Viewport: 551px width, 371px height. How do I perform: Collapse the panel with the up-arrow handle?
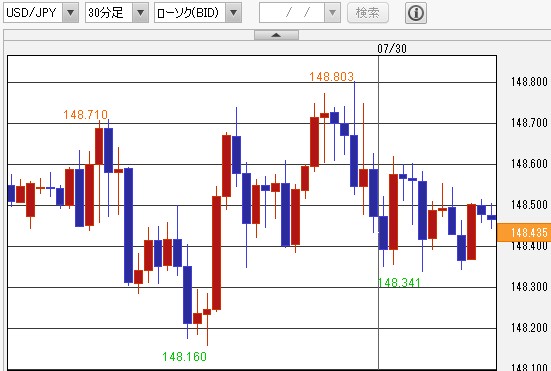(276, 35)
